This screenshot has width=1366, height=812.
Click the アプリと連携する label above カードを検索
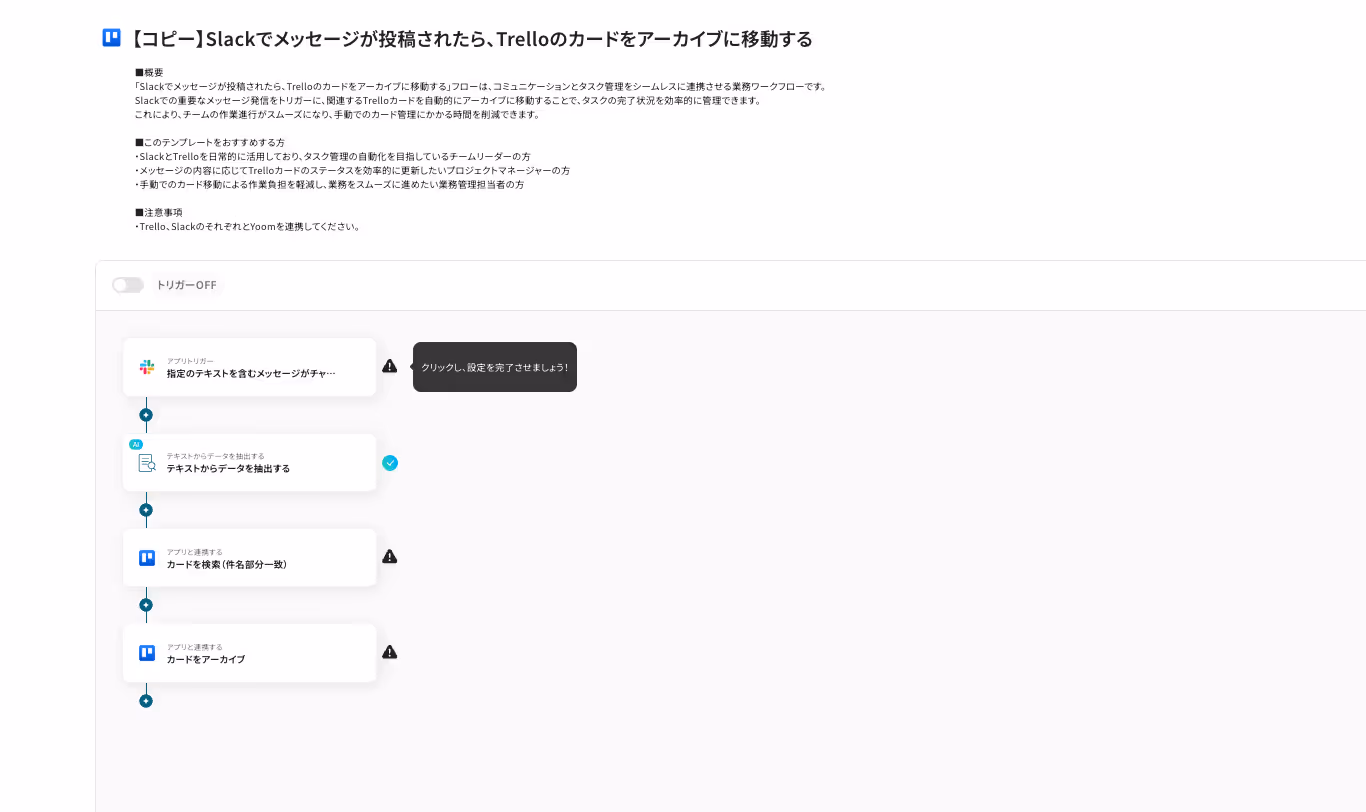click(195, 552)
